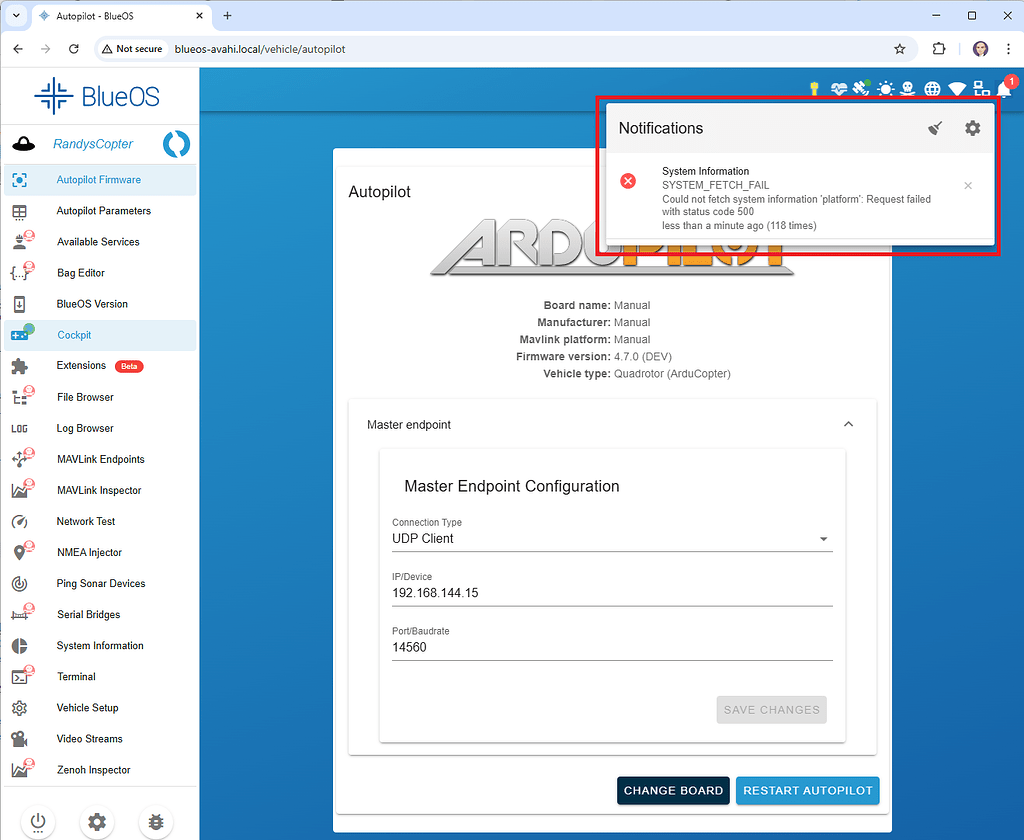Open the Connection Type dropdown
Viewport: 1024px width, 840px height.
pyautogui.click(x=612, y=538)
